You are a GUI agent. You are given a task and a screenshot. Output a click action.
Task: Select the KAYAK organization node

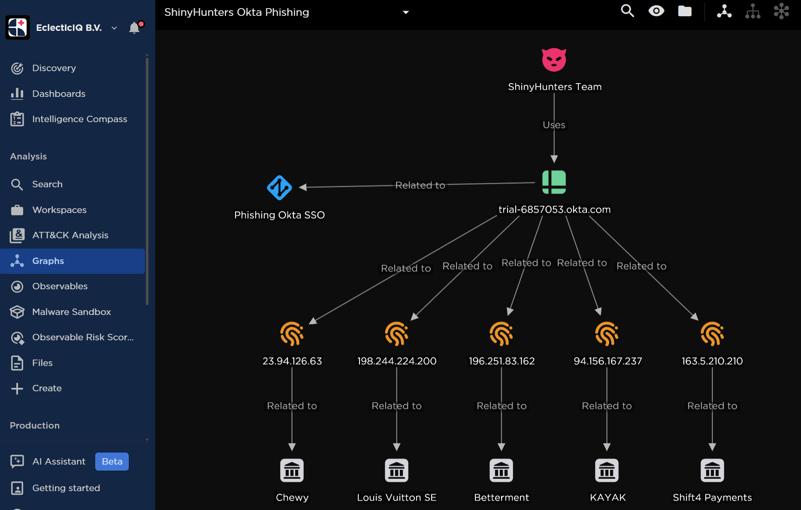[x=607, y=471]
